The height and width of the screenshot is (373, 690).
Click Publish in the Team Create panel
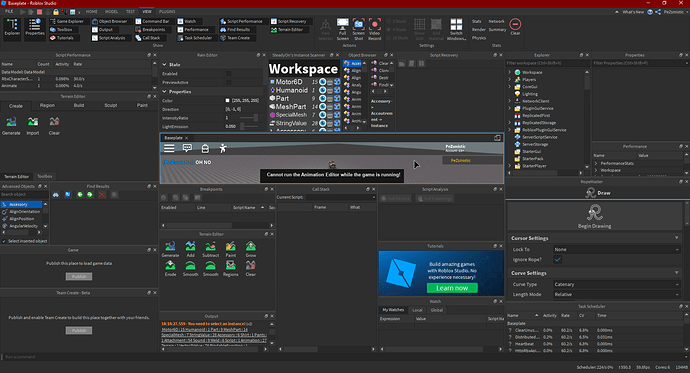click(79, 330)
